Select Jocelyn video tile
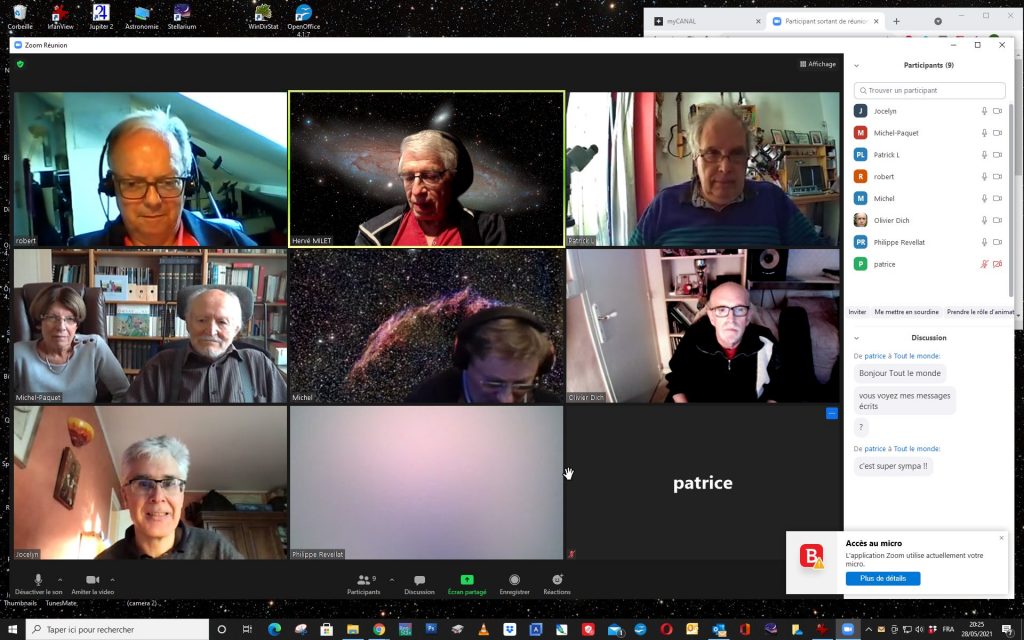Screen dimensions: 1024x640 coord(150,483)
